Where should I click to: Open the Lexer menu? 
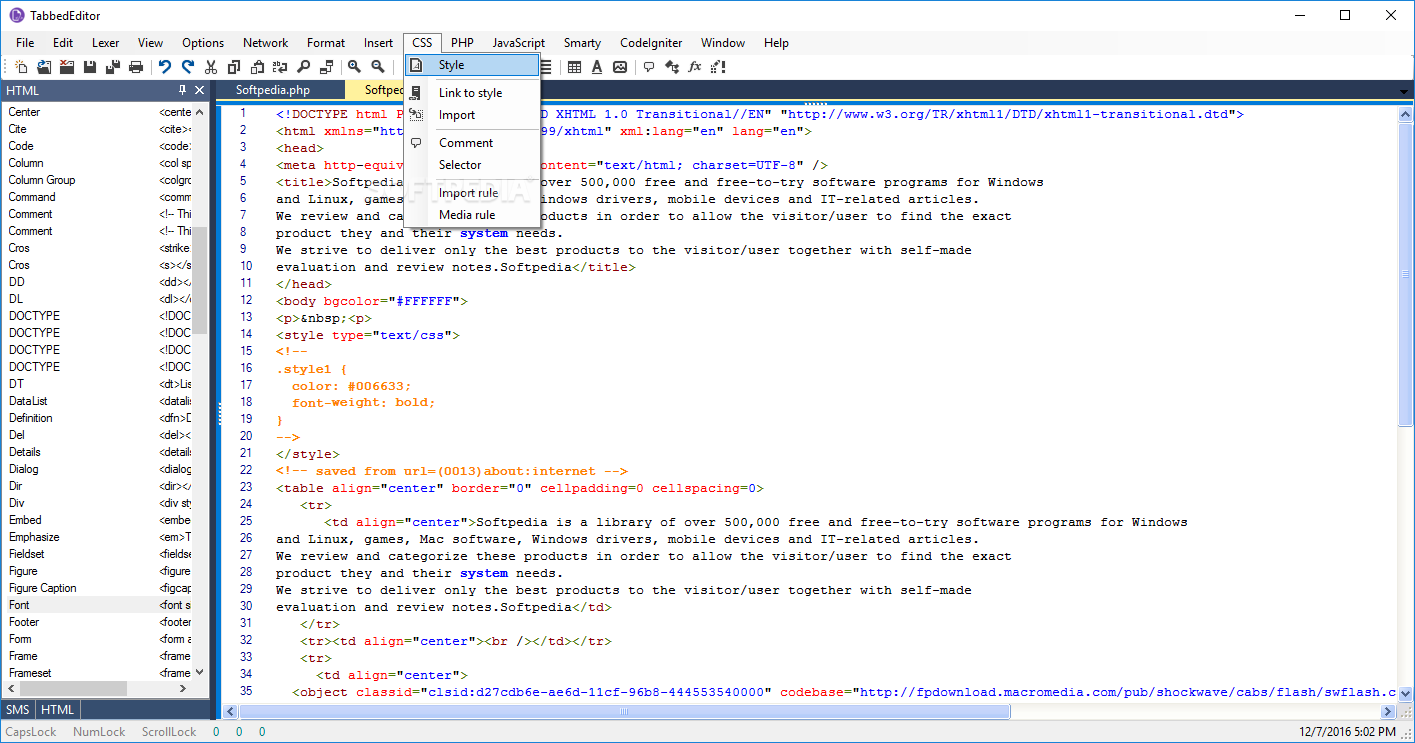(105, 43)
